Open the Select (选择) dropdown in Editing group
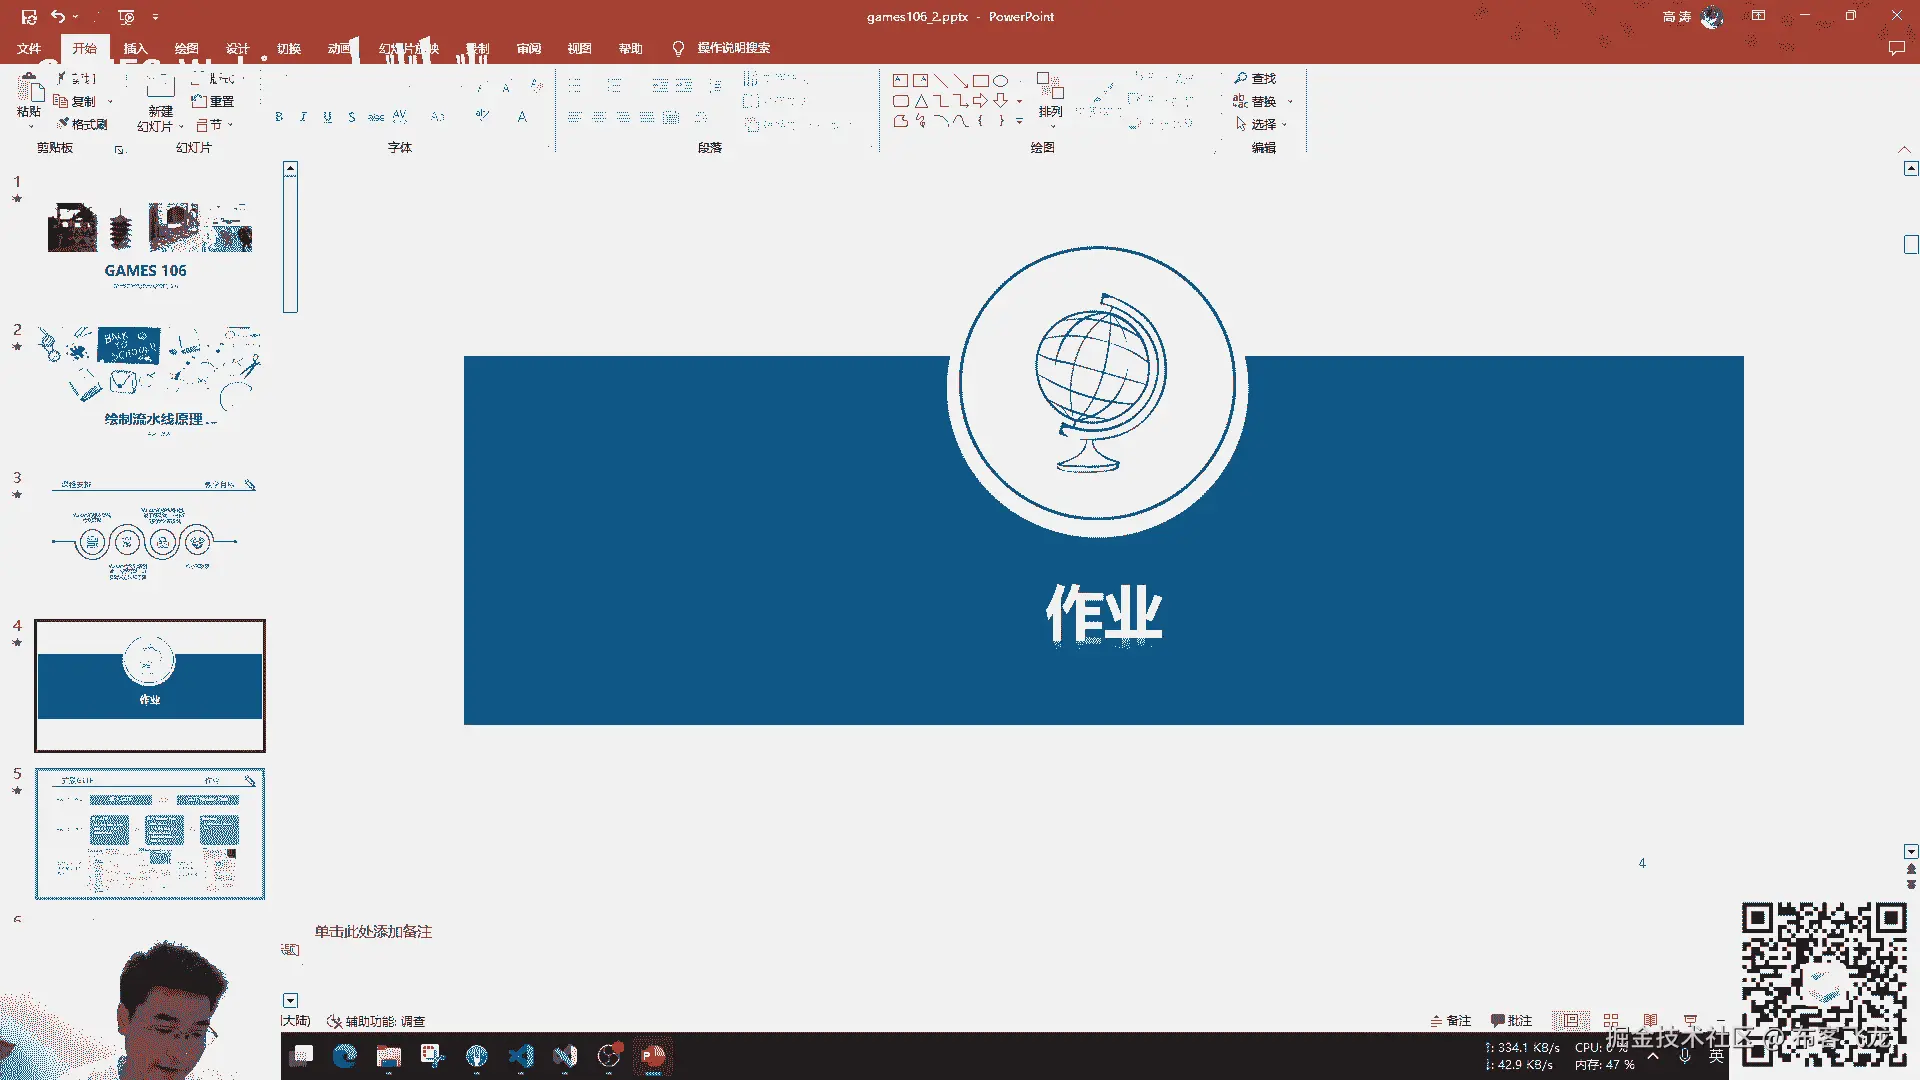 point(1263,124)
